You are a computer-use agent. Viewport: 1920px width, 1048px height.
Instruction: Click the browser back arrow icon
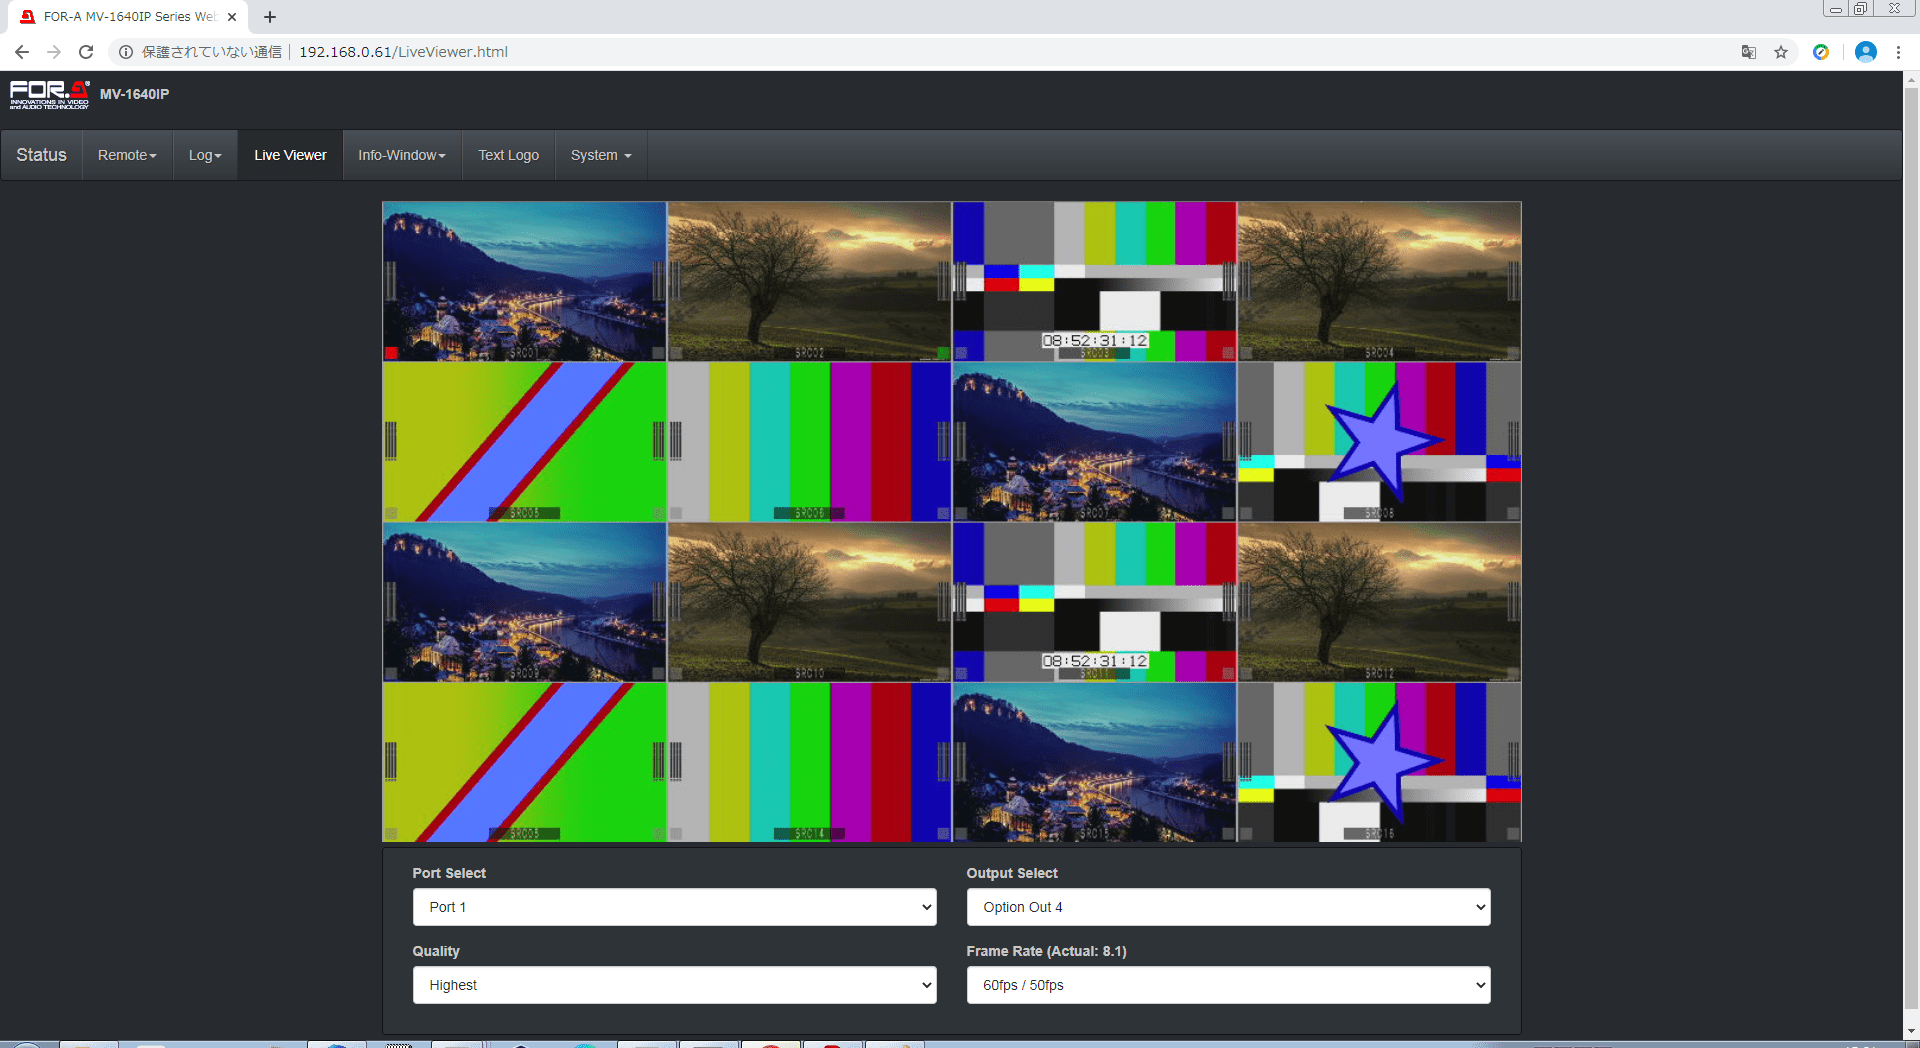point(22,52)
